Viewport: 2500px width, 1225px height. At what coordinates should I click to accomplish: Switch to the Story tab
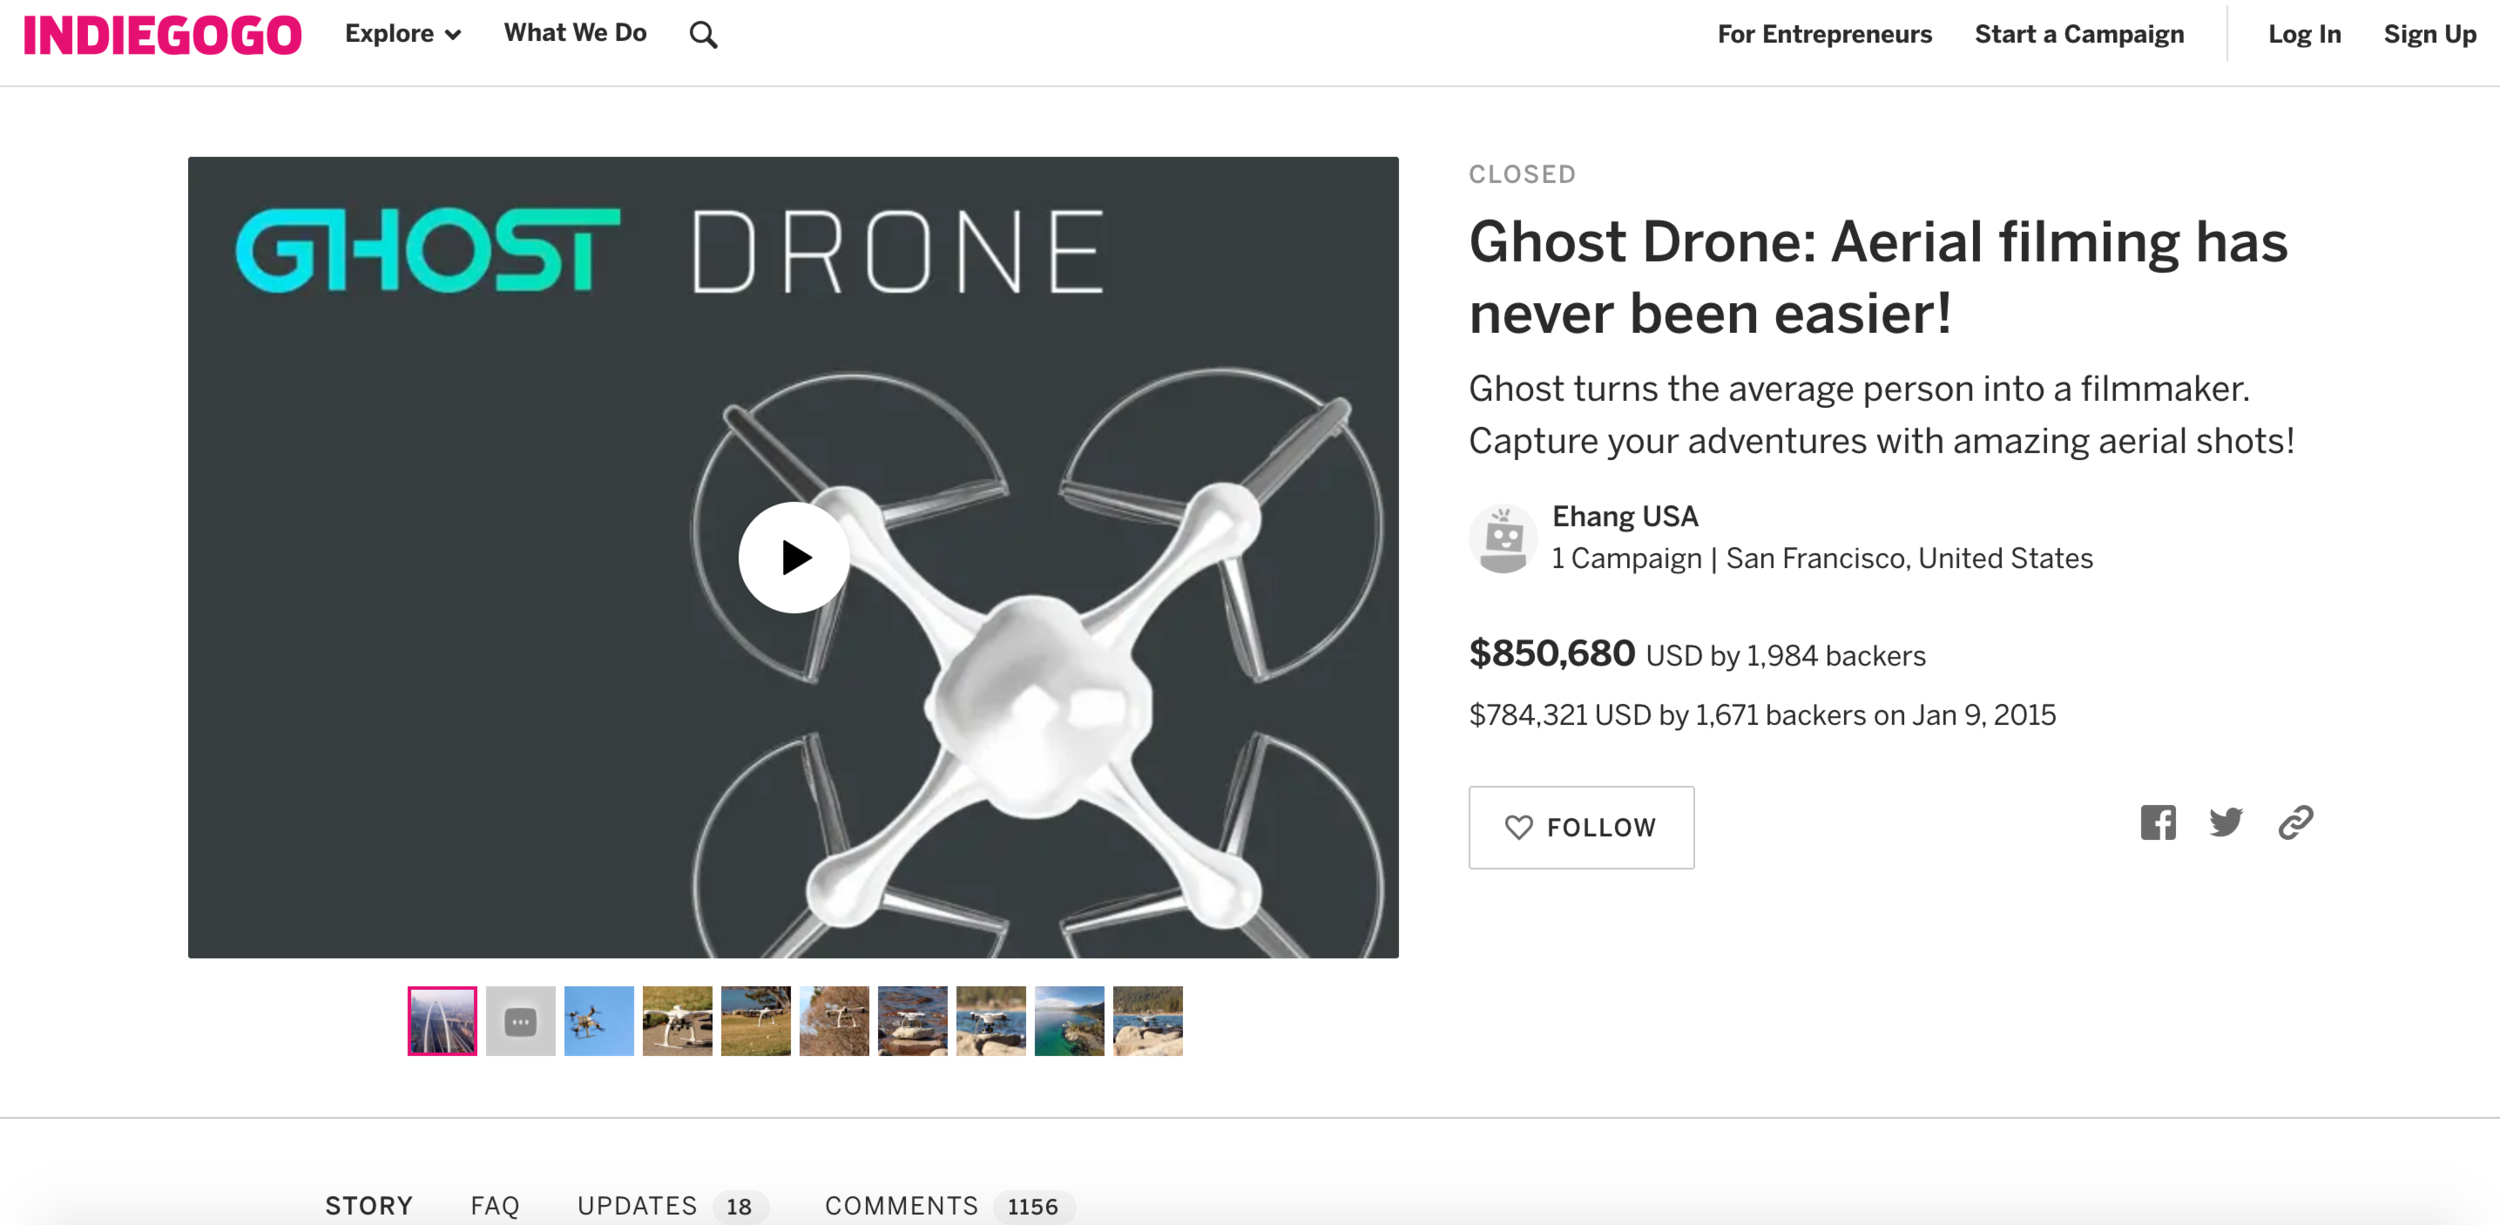[x=369, y=1205]
